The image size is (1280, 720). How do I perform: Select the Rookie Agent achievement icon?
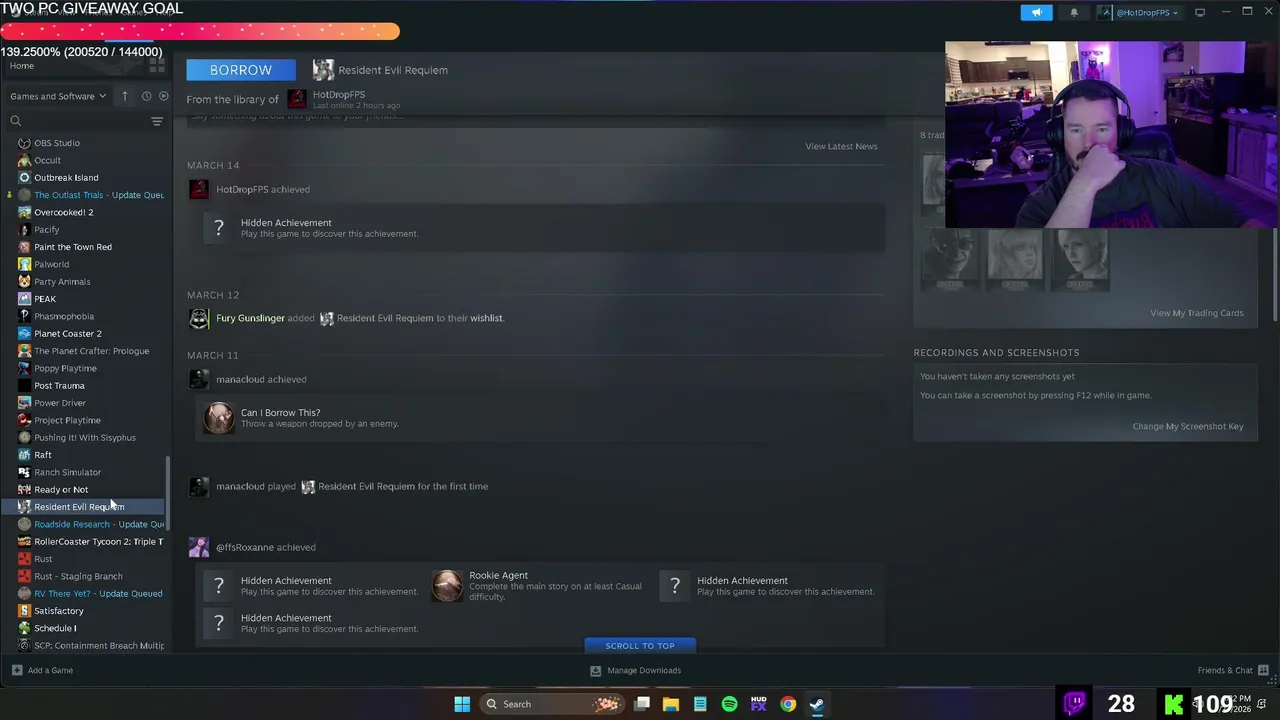(447, 586)
